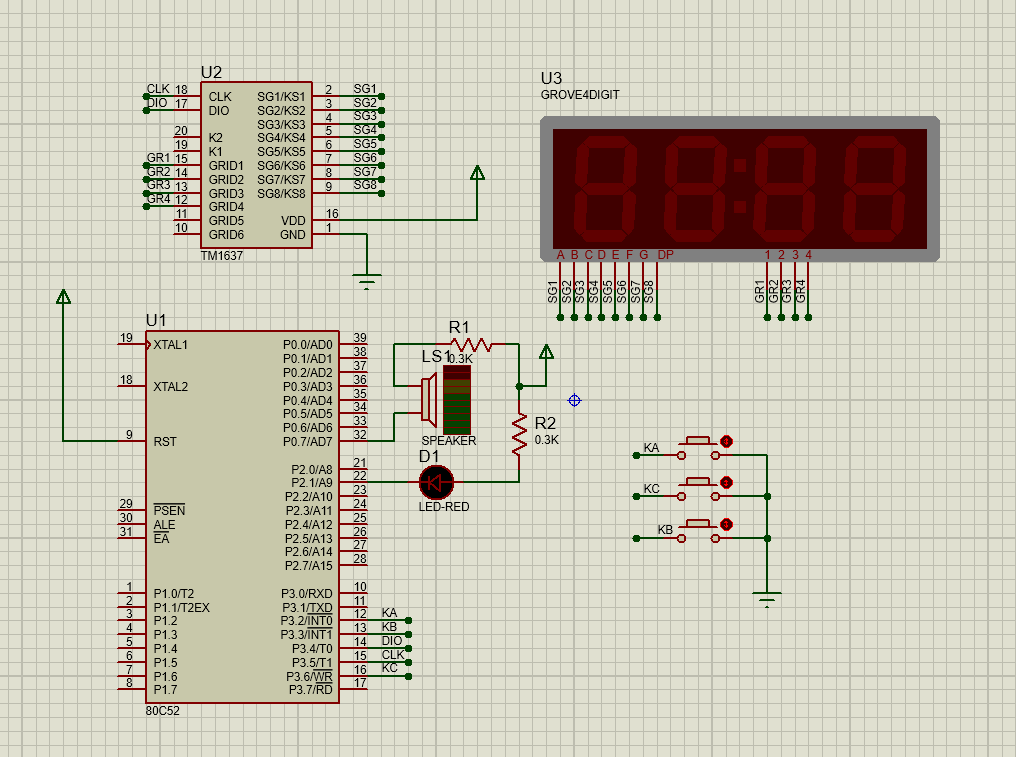This screenshot has width=1016, height=757.
Task: Select the vertical resistor R2
Action: [519, 433]
